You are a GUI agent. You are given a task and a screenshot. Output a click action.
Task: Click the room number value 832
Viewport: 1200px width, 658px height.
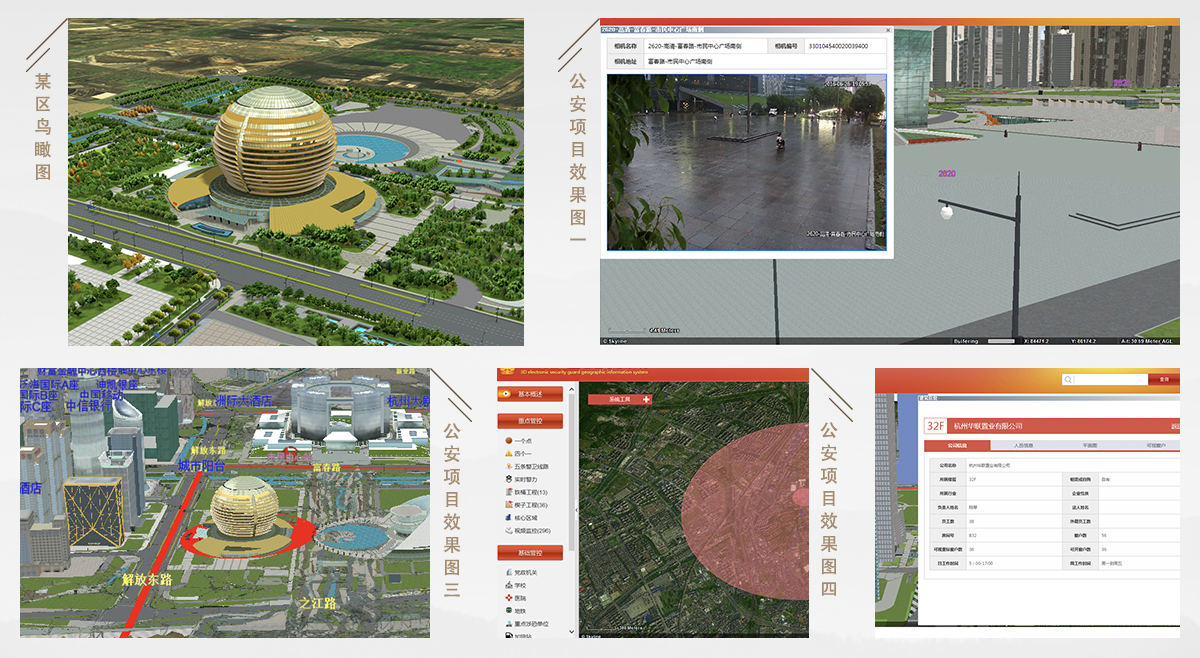coord(973,535)
